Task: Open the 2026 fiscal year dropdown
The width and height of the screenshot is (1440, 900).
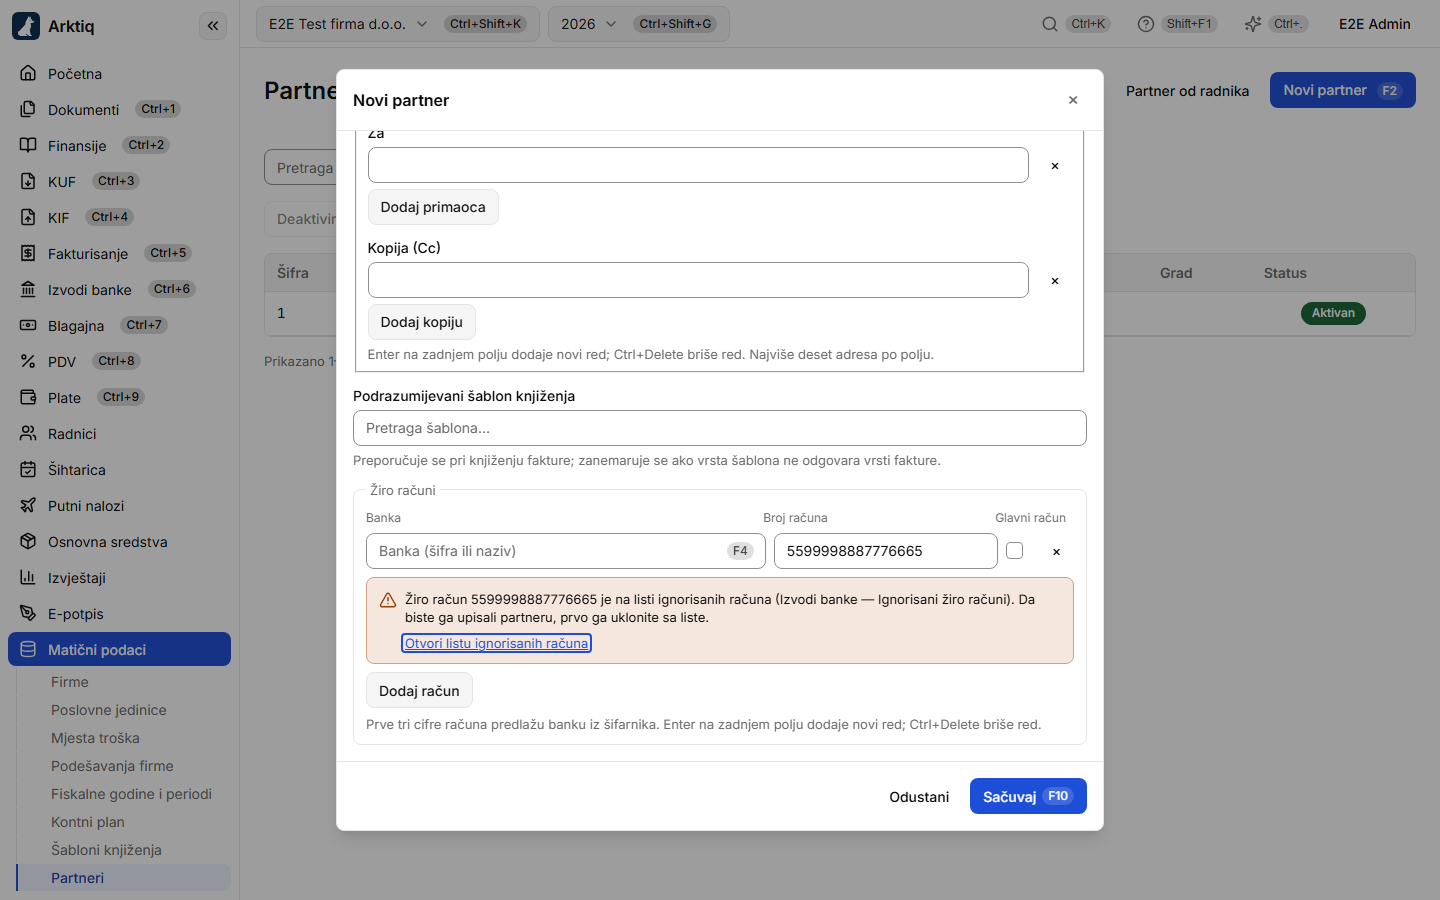Action: tap(638, 24)
